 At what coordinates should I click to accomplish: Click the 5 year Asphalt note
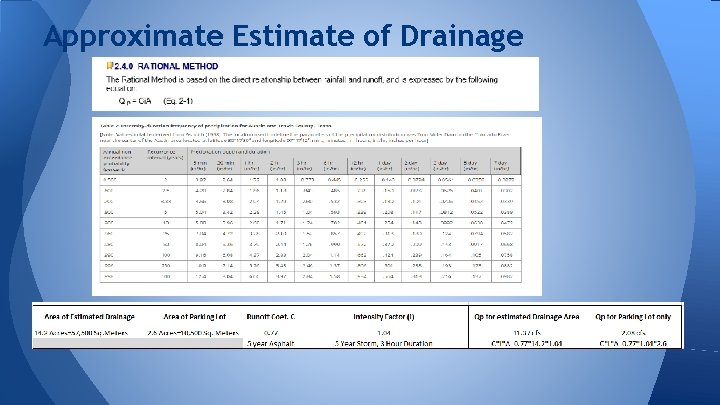pyautogui.click(x=270, y=343)
